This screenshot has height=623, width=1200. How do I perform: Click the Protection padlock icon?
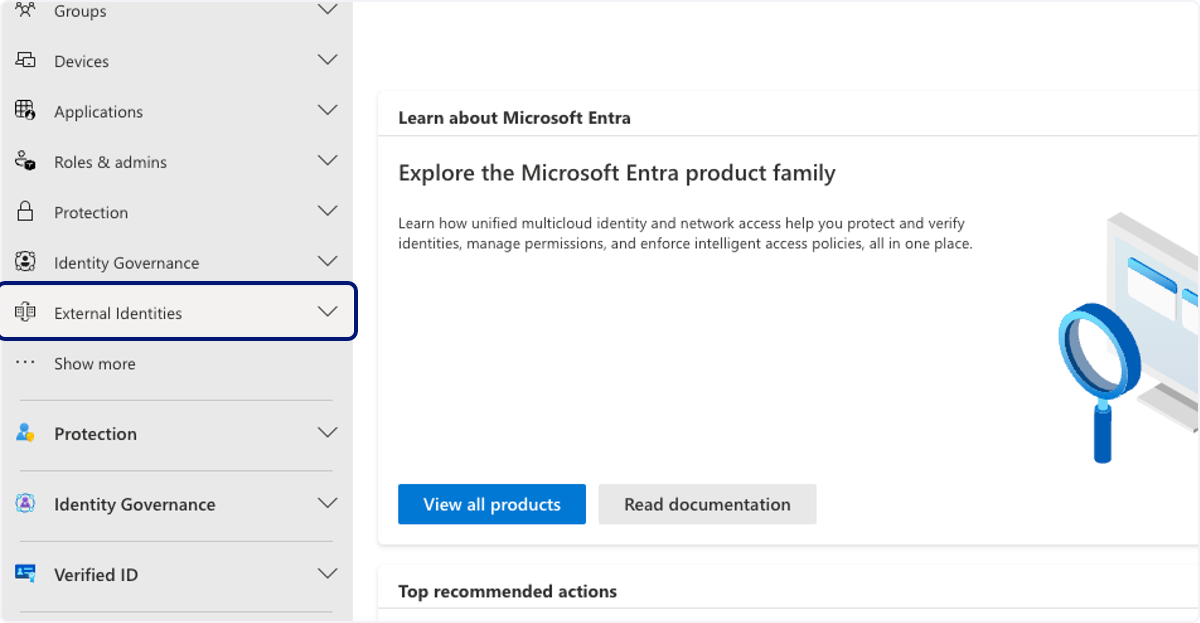pos(25,211)
